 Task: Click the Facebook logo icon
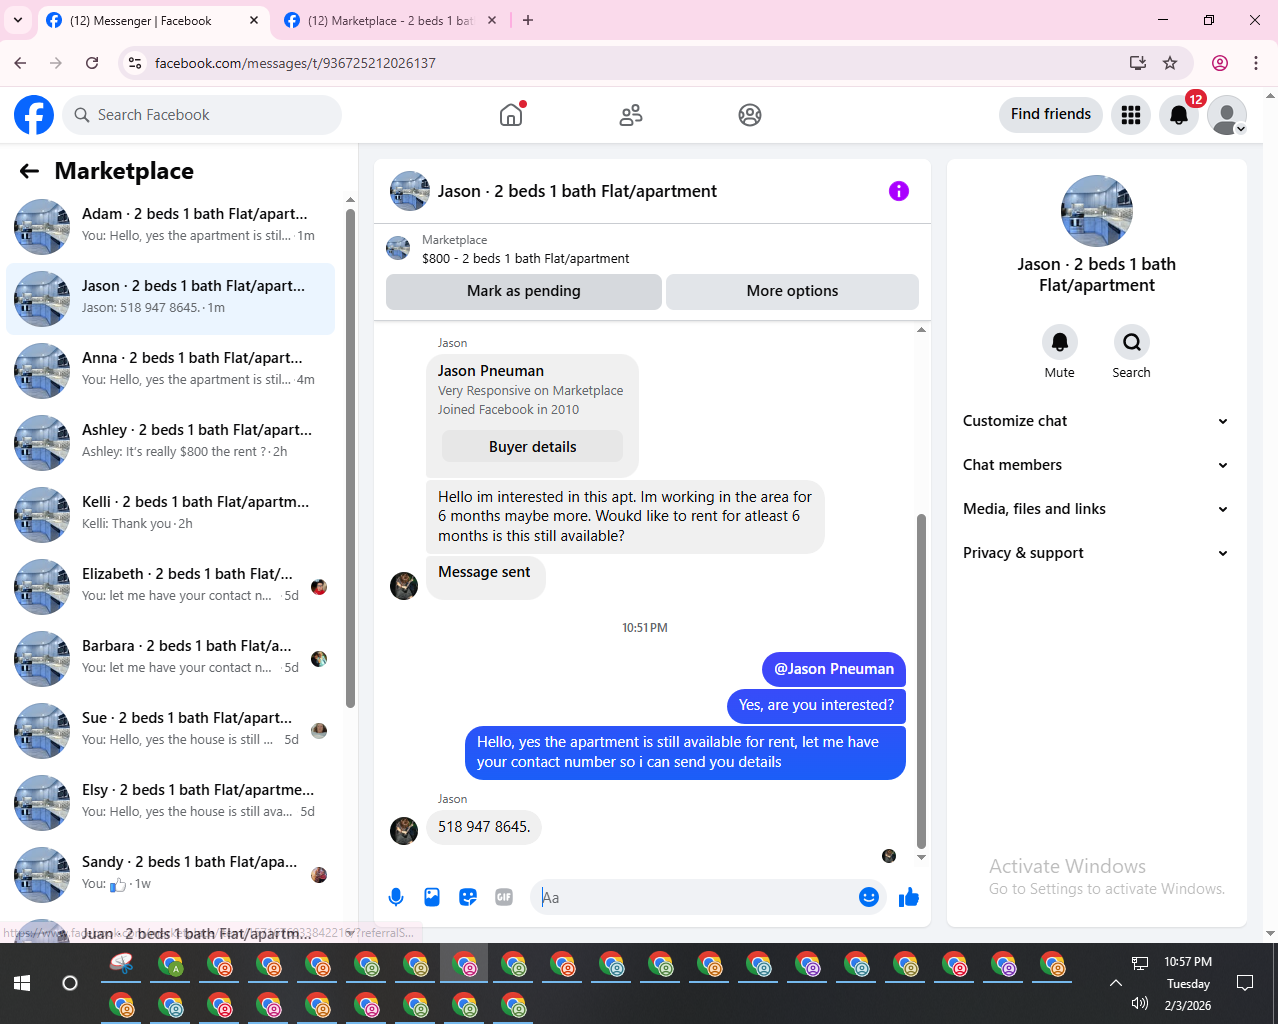click(x=34, y=115)
